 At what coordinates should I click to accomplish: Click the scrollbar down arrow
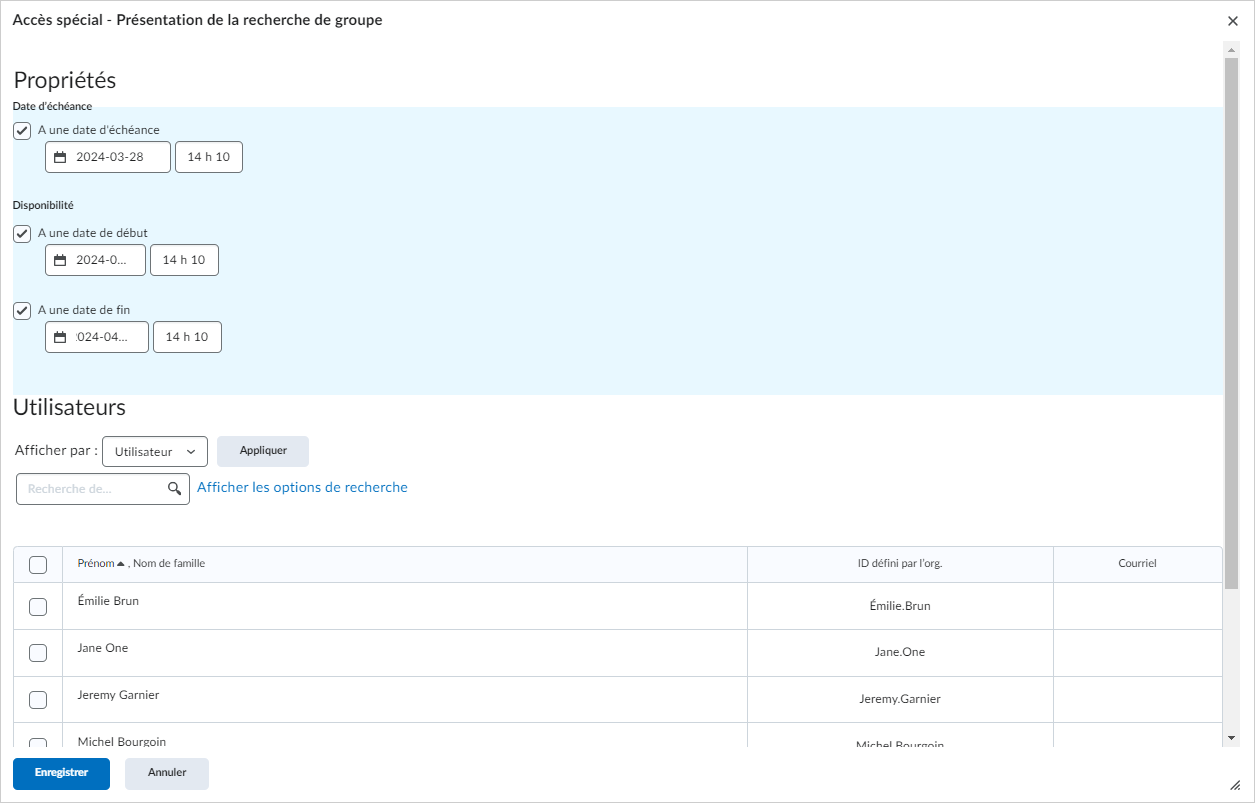[x=1231, y=737]
